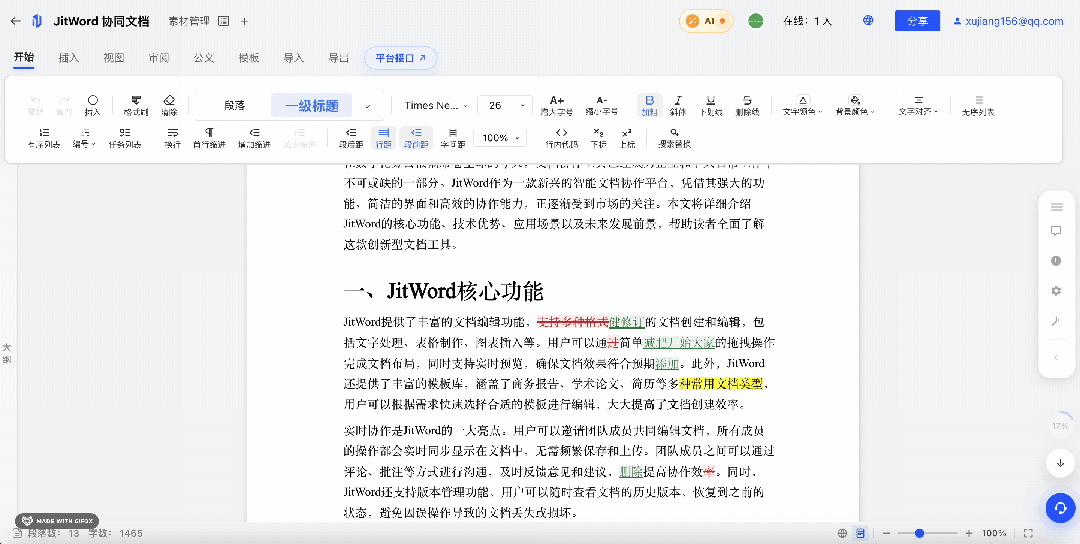
Task: Toggle superscript (上标) formatting
Action: point(627,138)
